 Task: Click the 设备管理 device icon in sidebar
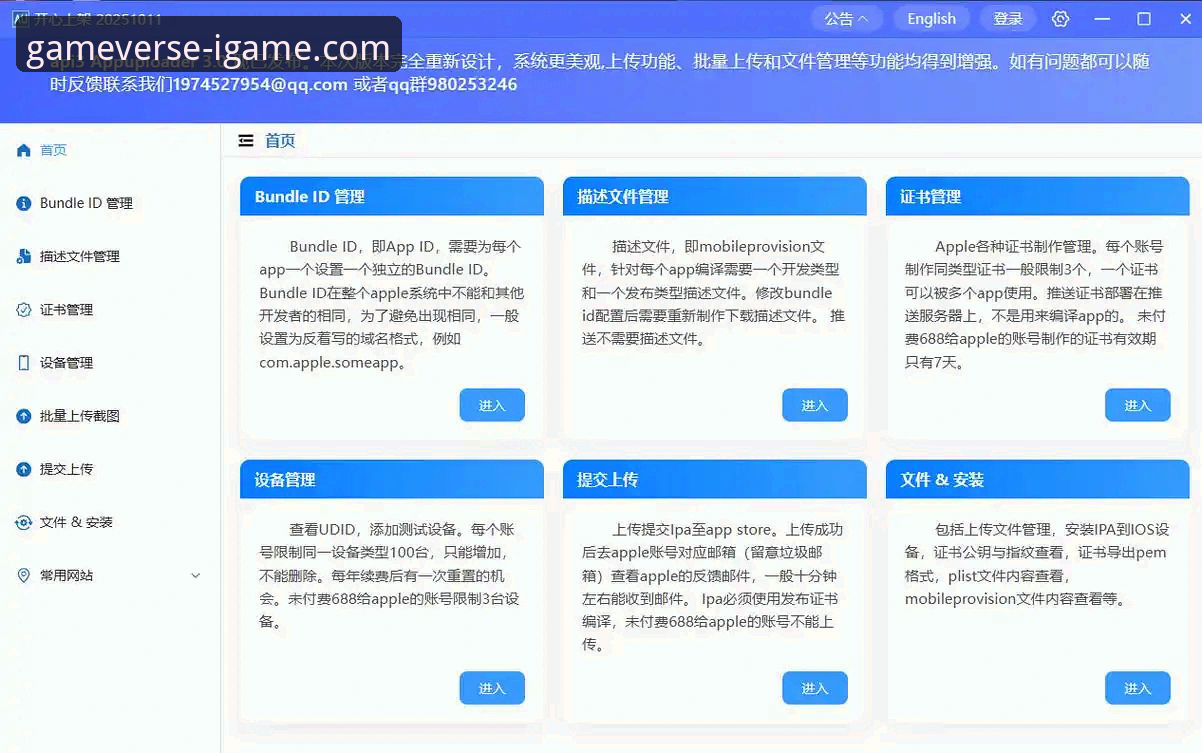(24, 363)
